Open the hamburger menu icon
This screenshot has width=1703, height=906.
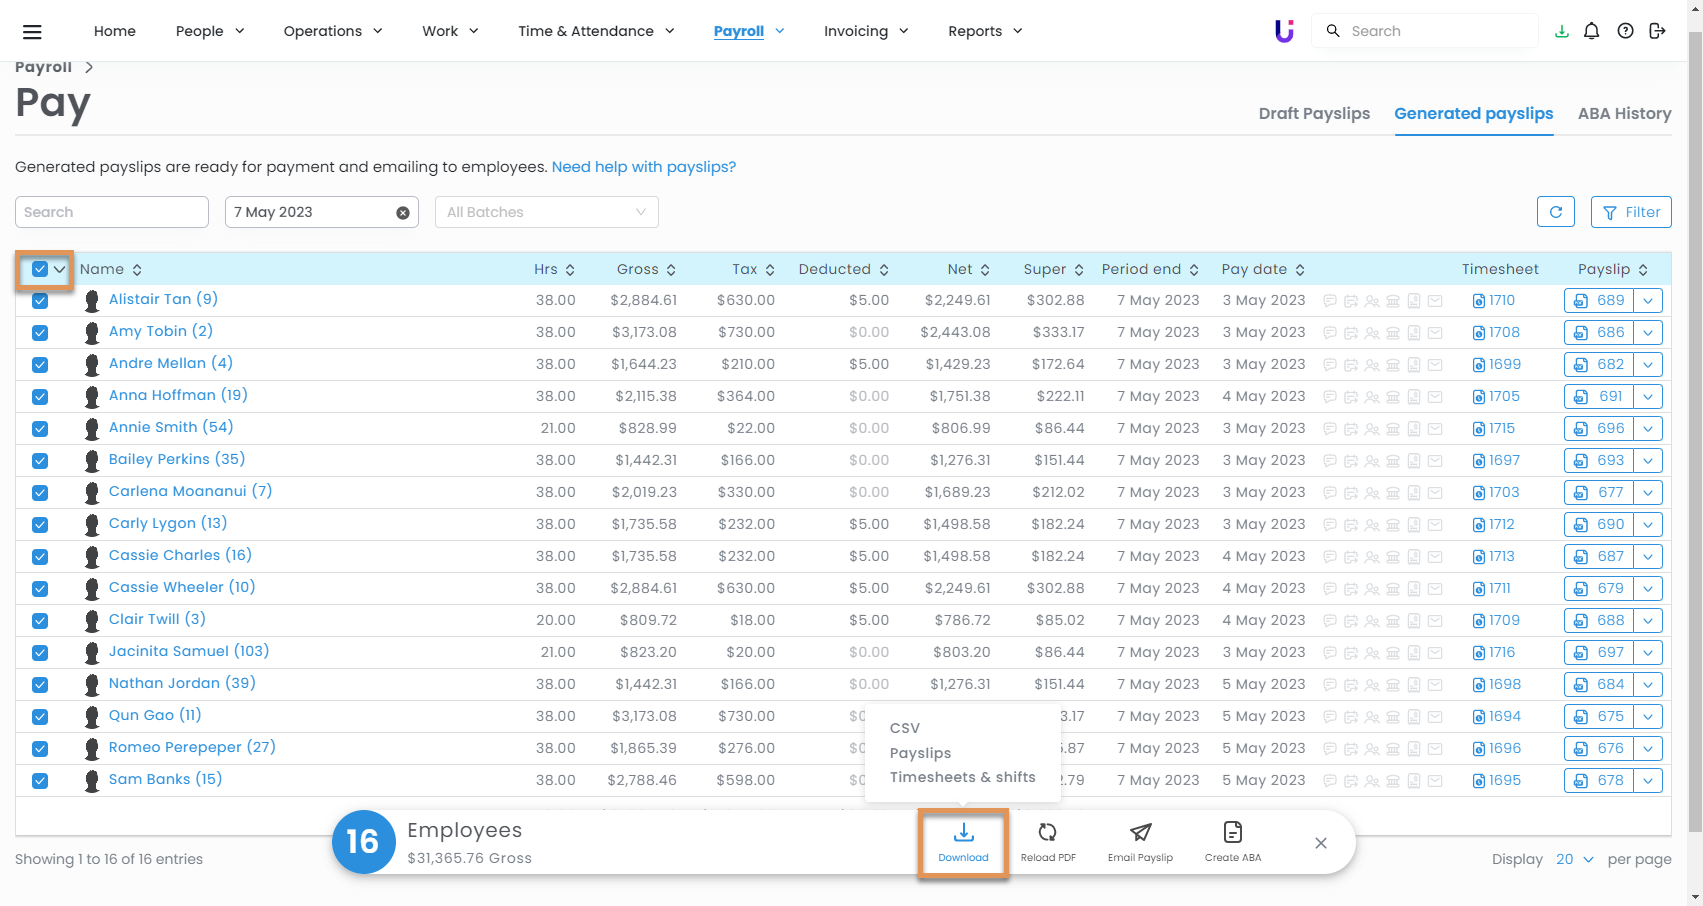(32, 32)
